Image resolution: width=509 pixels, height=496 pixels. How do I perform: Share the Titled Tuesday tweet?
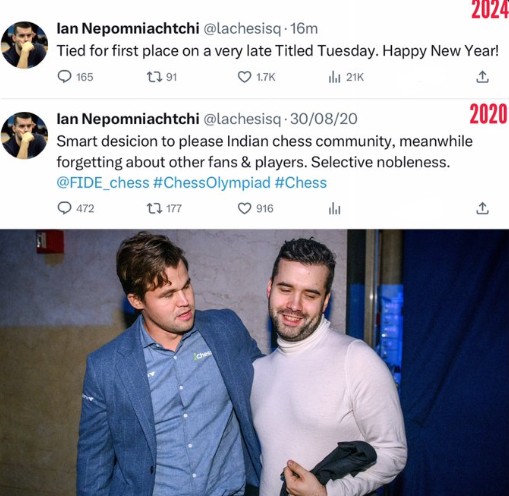coord(482,77)
